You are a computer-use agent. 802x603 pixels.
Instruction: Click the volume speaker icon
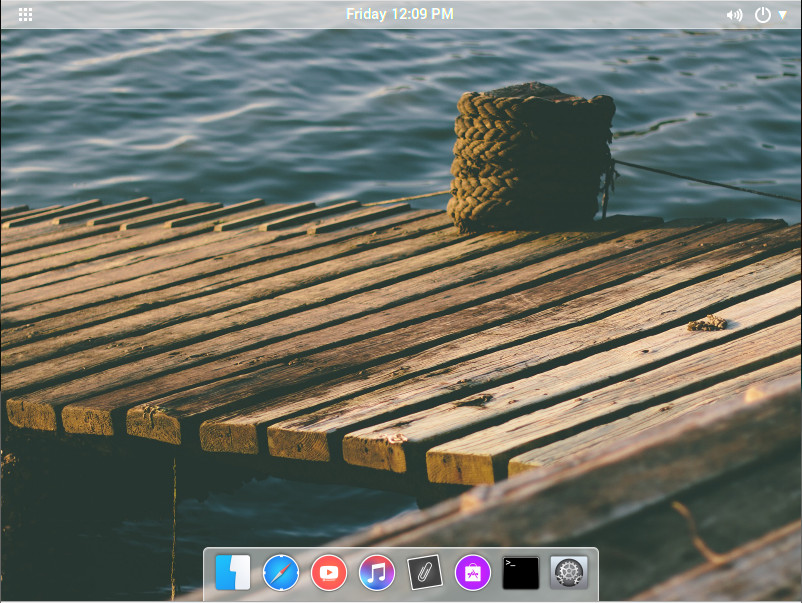[734, 15]
